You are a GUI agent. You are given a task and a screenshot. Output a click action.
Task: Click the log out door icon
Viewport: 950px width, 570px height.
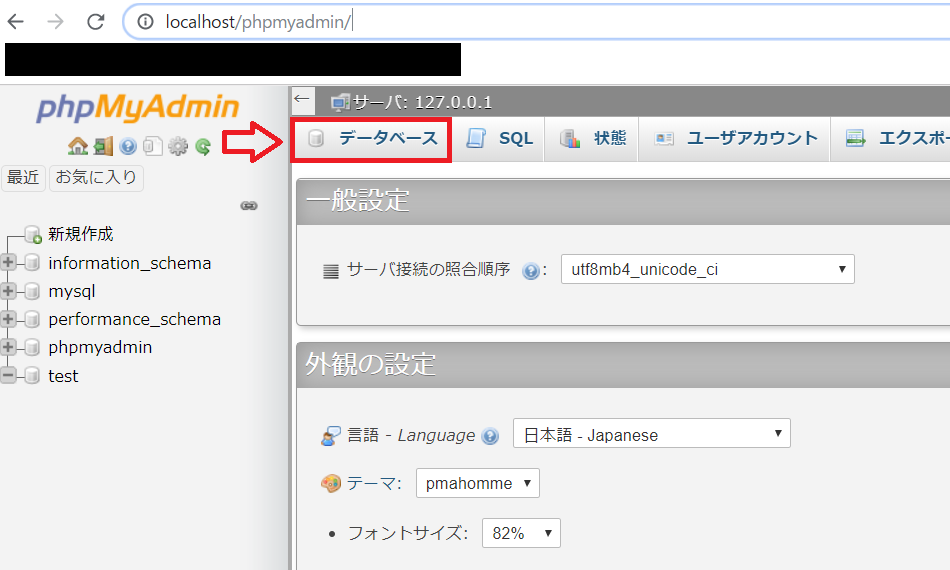click(x=103, y=146)
